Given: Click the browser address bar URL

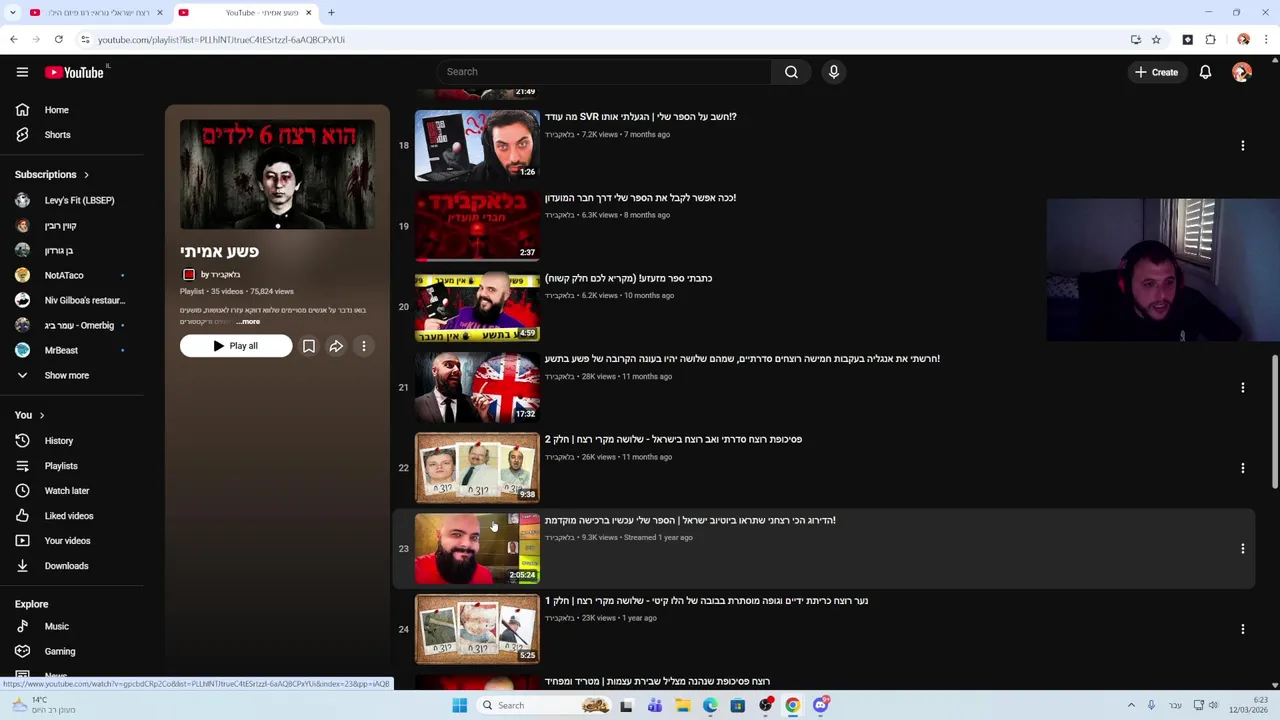Looking at the screenshot, I should tap(220, 40).
